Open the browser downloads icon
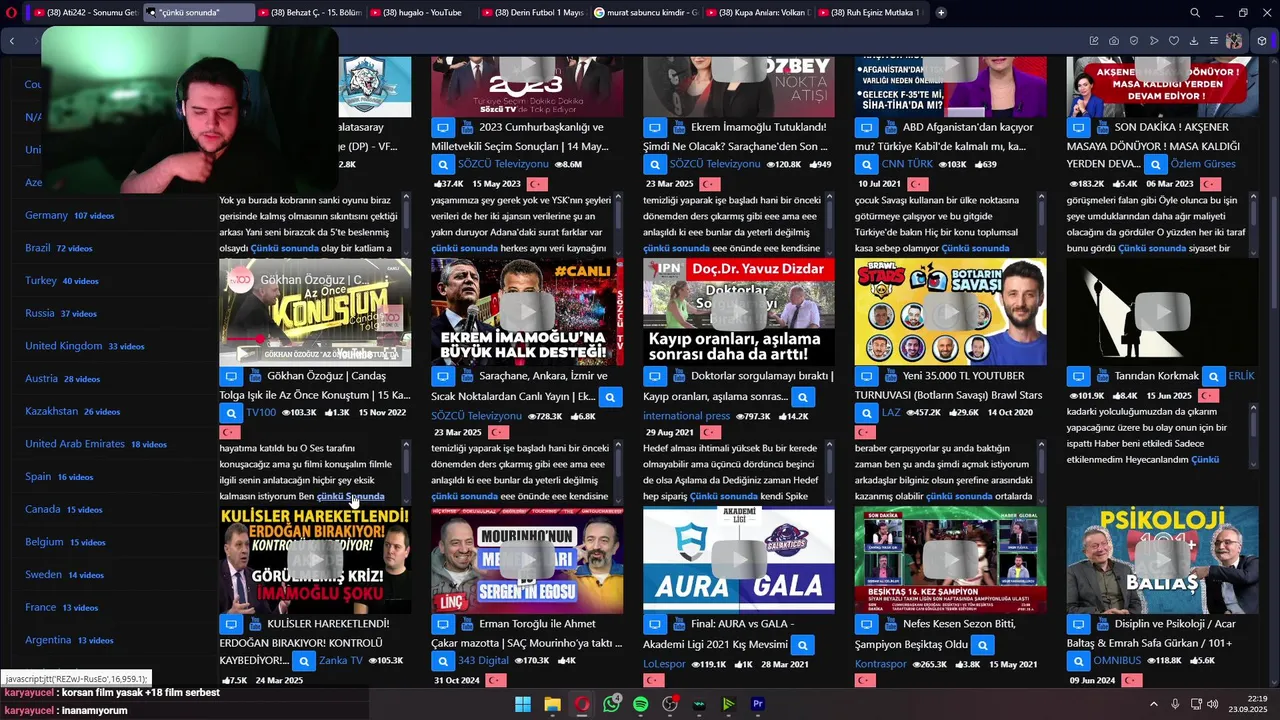This screenshot has width=1280, height=720. pos(1194,41)
